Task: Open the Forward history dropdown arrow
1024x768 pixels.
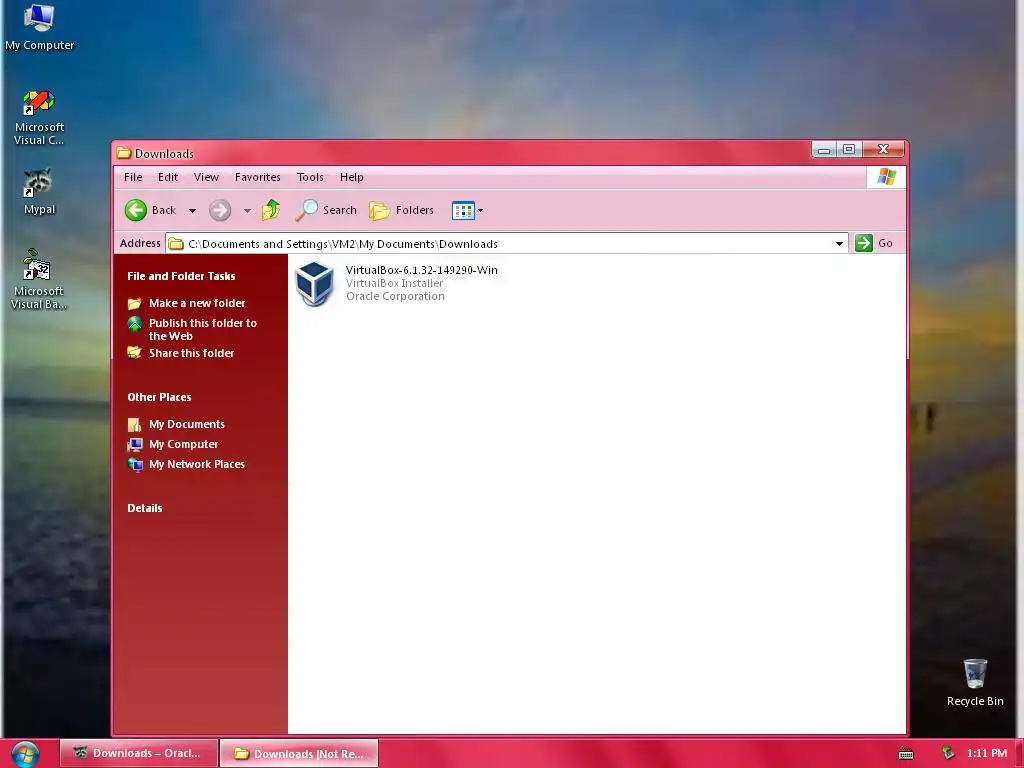Action: pyautogui.click(x=247, y=211)
